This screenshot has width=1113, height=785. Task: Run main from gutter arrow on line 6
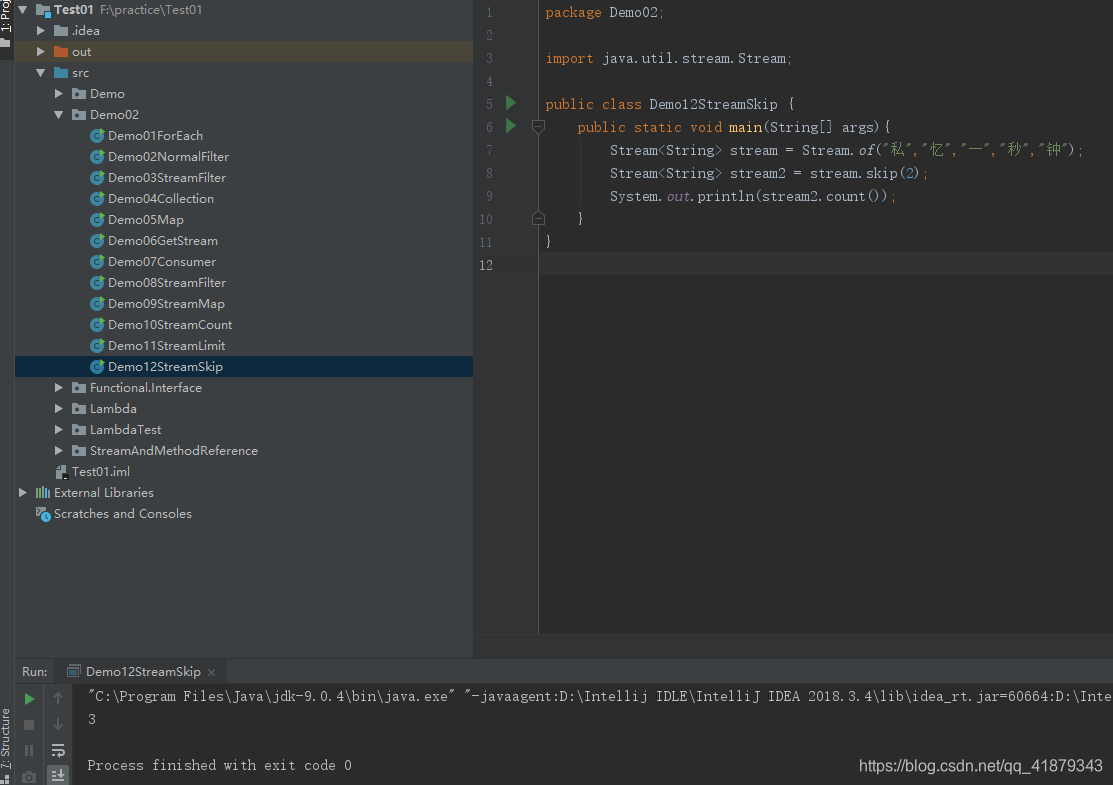coord(510,126)
